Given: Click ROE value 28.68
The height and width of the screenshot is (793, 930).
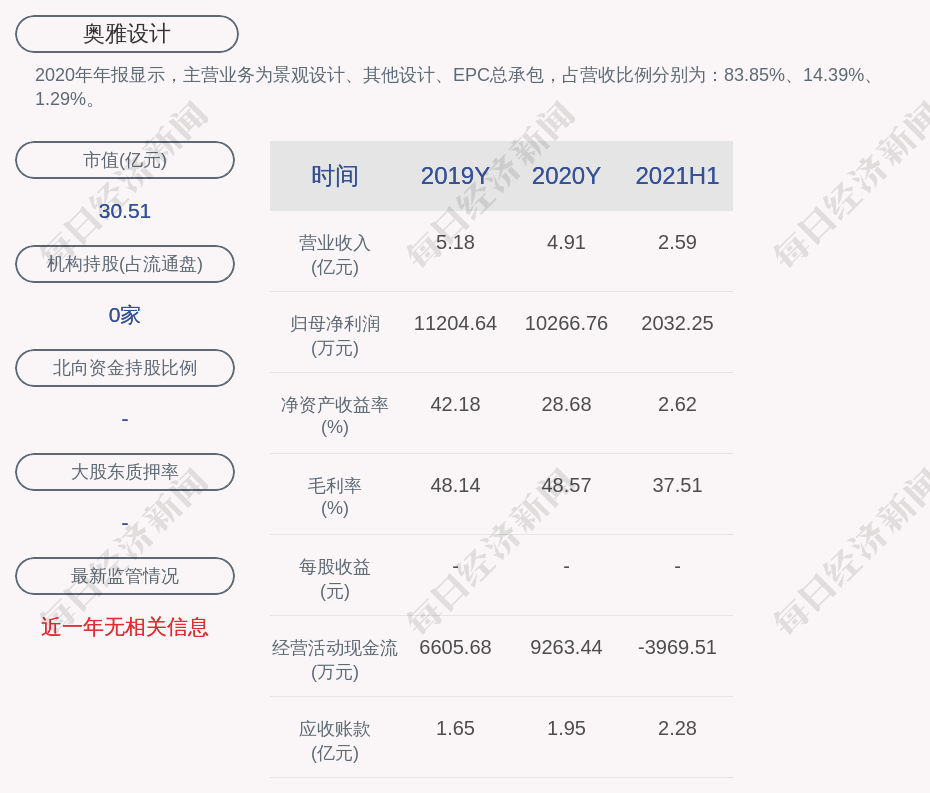Looking at the screenshot, I should point(566,405).
